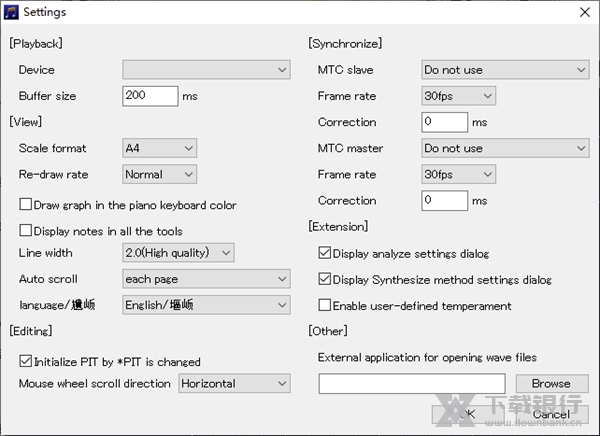The width and height of the screenshot is (600, 436).
Task: Toggle Display notes in all the tools
Action: [x=26, y=231]
